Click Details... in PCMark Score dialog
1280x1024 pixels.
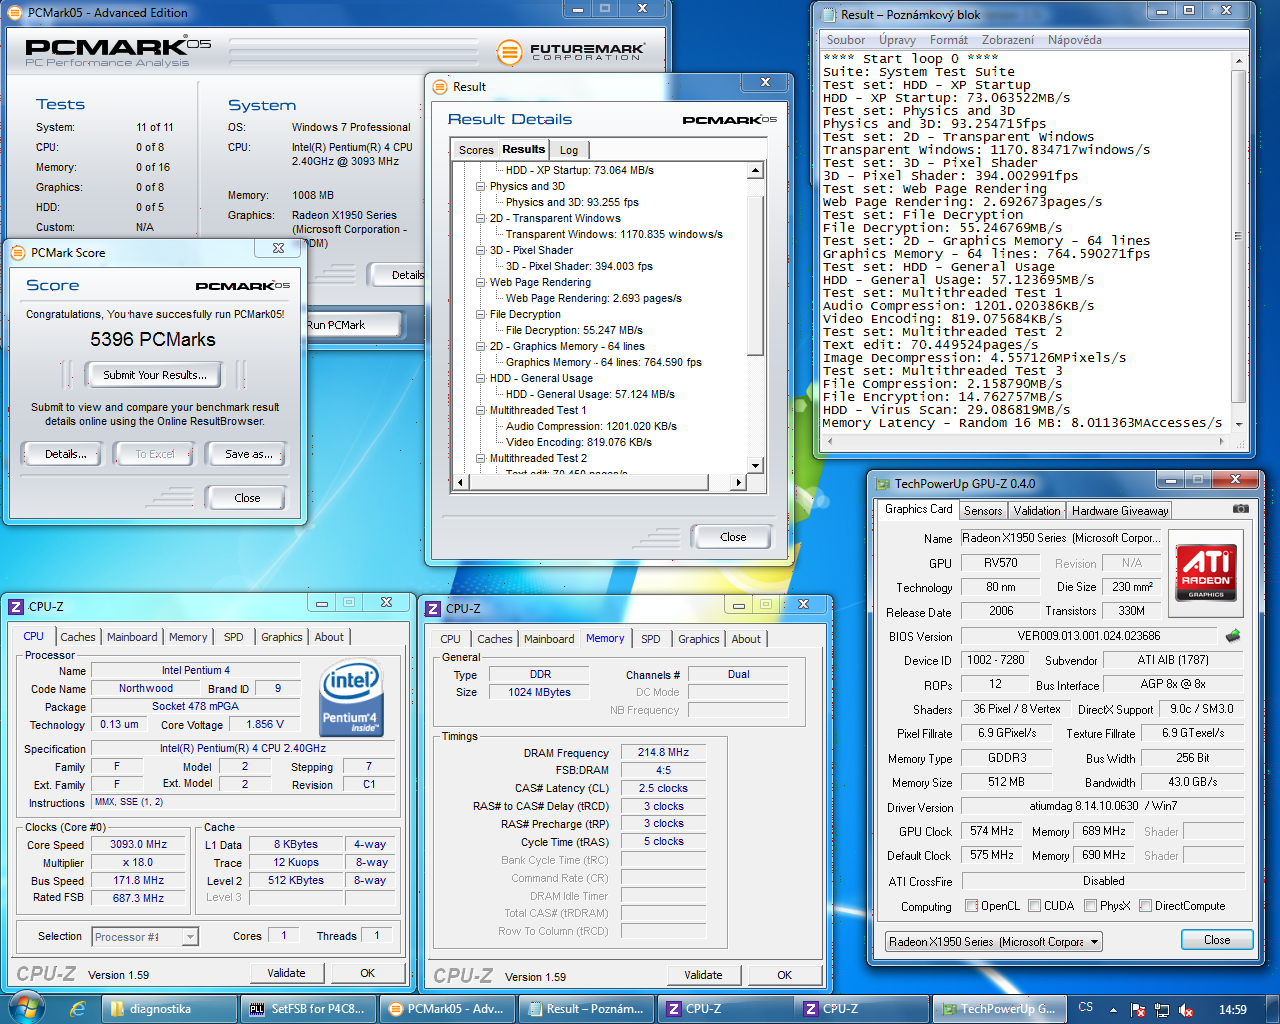(x=65, y=454)
